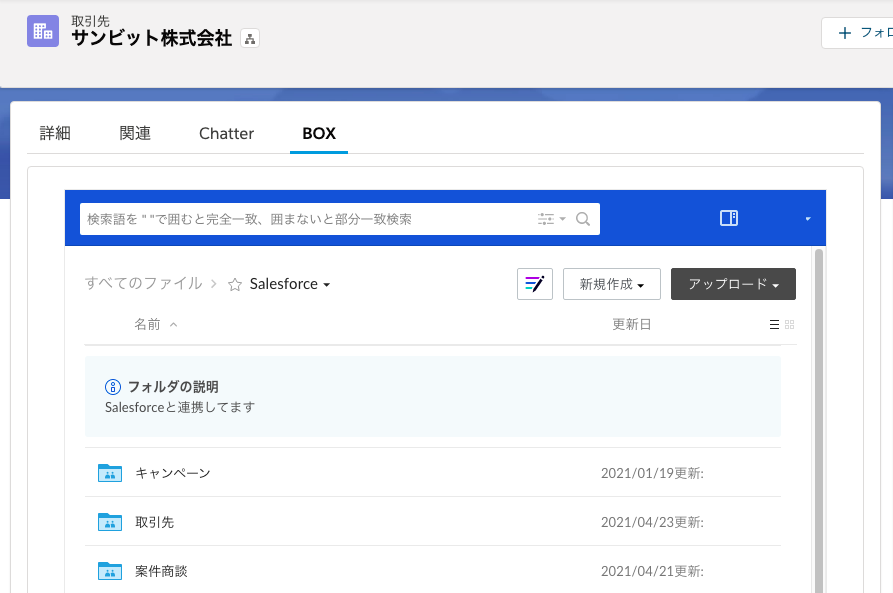Click the Box panel vertical scrollbar
Screen dimensions: 893x593
point(819,420)
